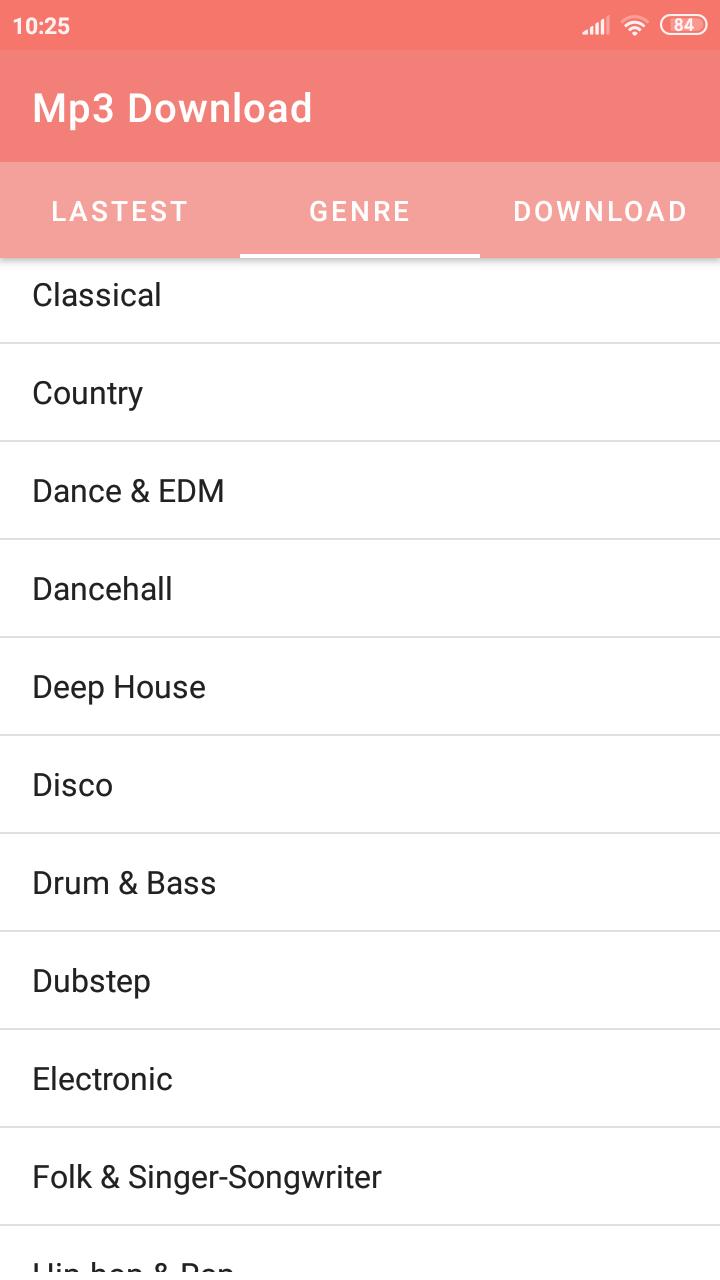Tap the cellular signal strength icon
This screenshot has width=720, height=1280.
coord(596,26)
